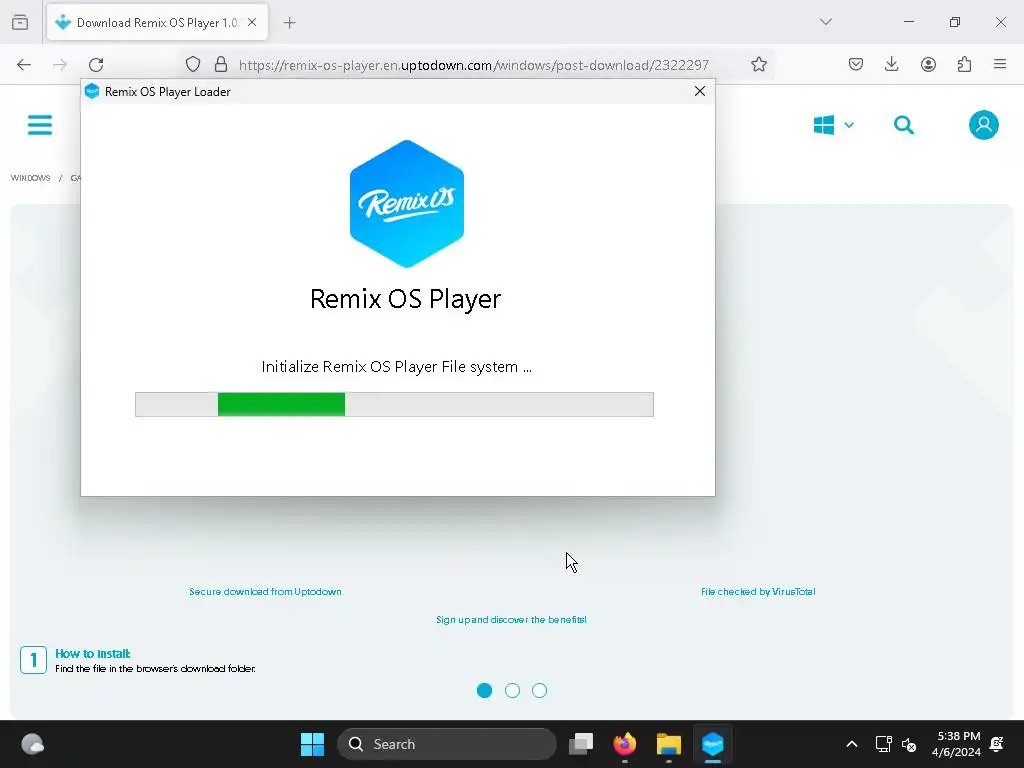Select the first carousel dot
The width and height of the screenshot is (1024, 768).
pyautogui.click(x=485, y=690)
